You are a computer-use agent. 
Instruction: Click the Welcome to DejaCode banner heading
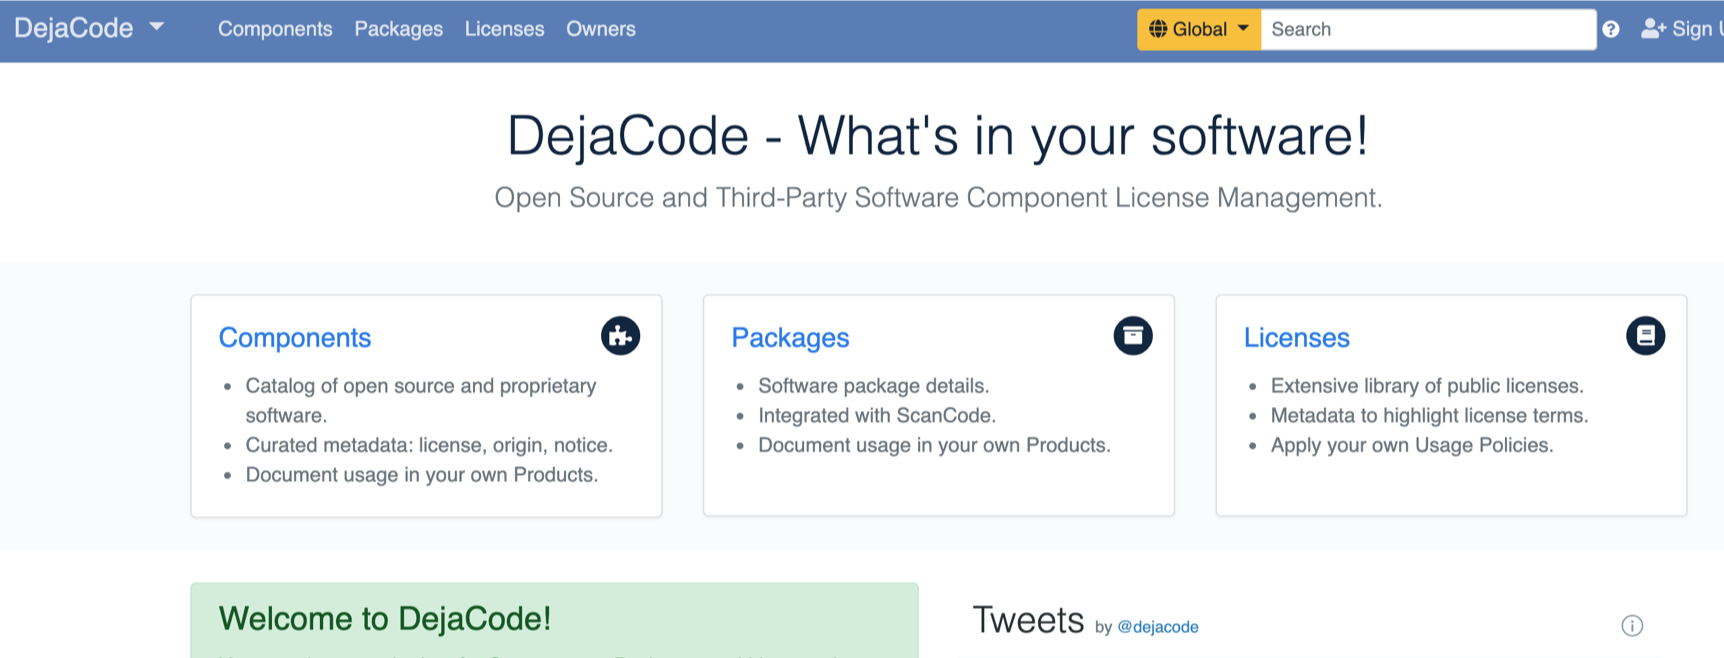[385, 619]
